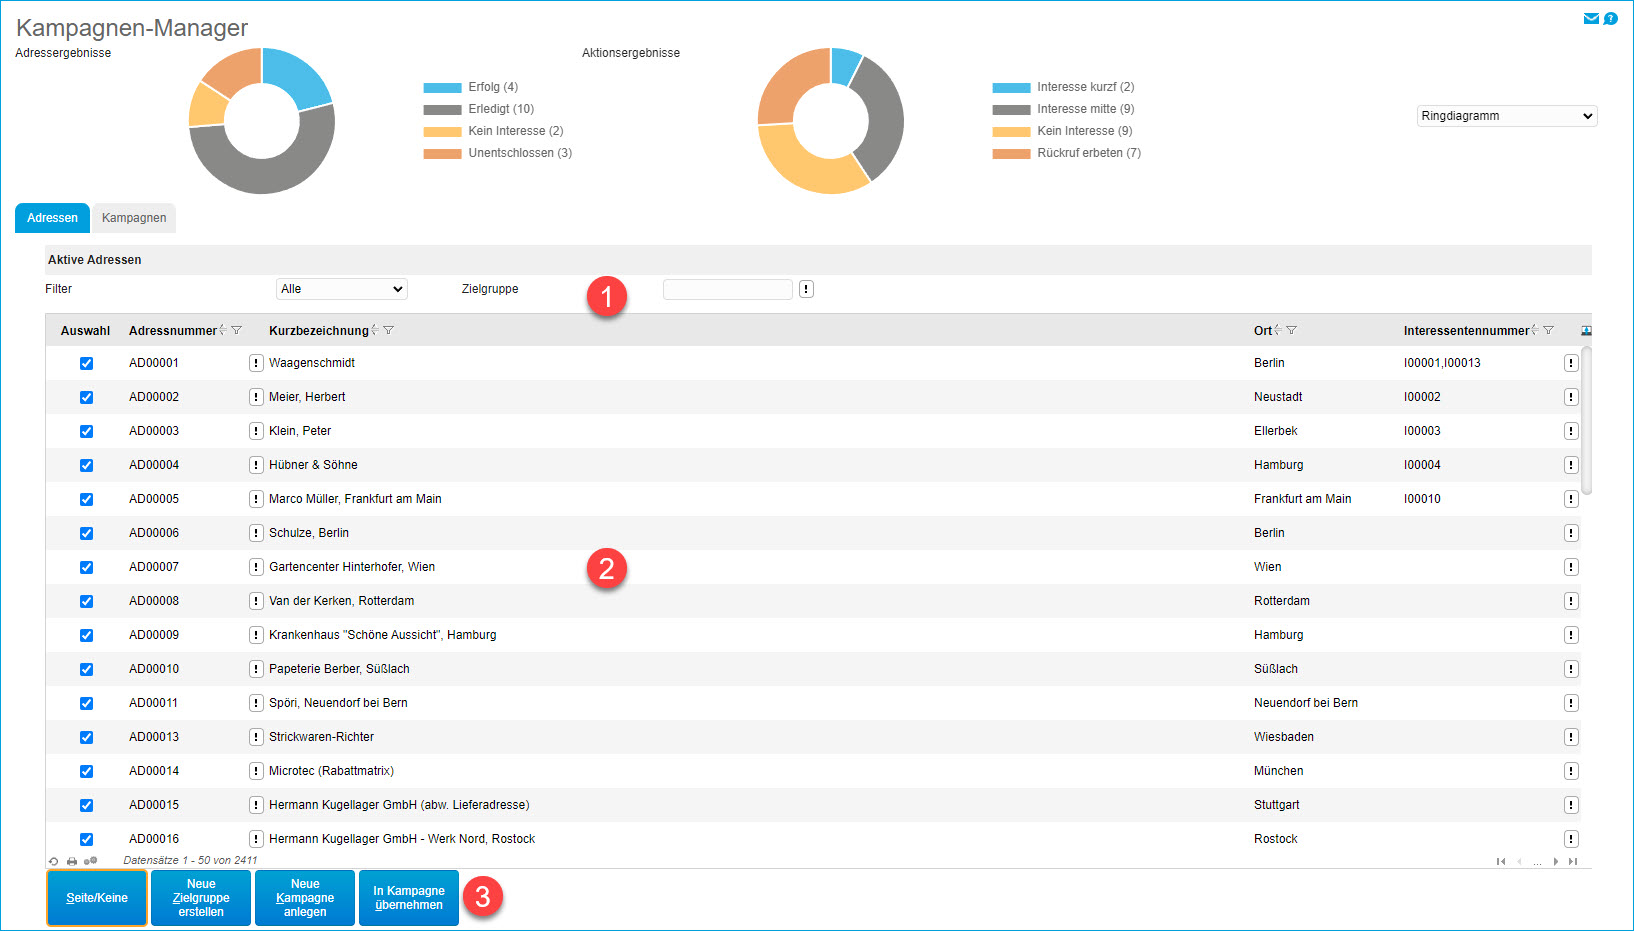Click the filter funnel icon for Ort column
This screenshot has width=1634, height=931.
click(1291, 330)
